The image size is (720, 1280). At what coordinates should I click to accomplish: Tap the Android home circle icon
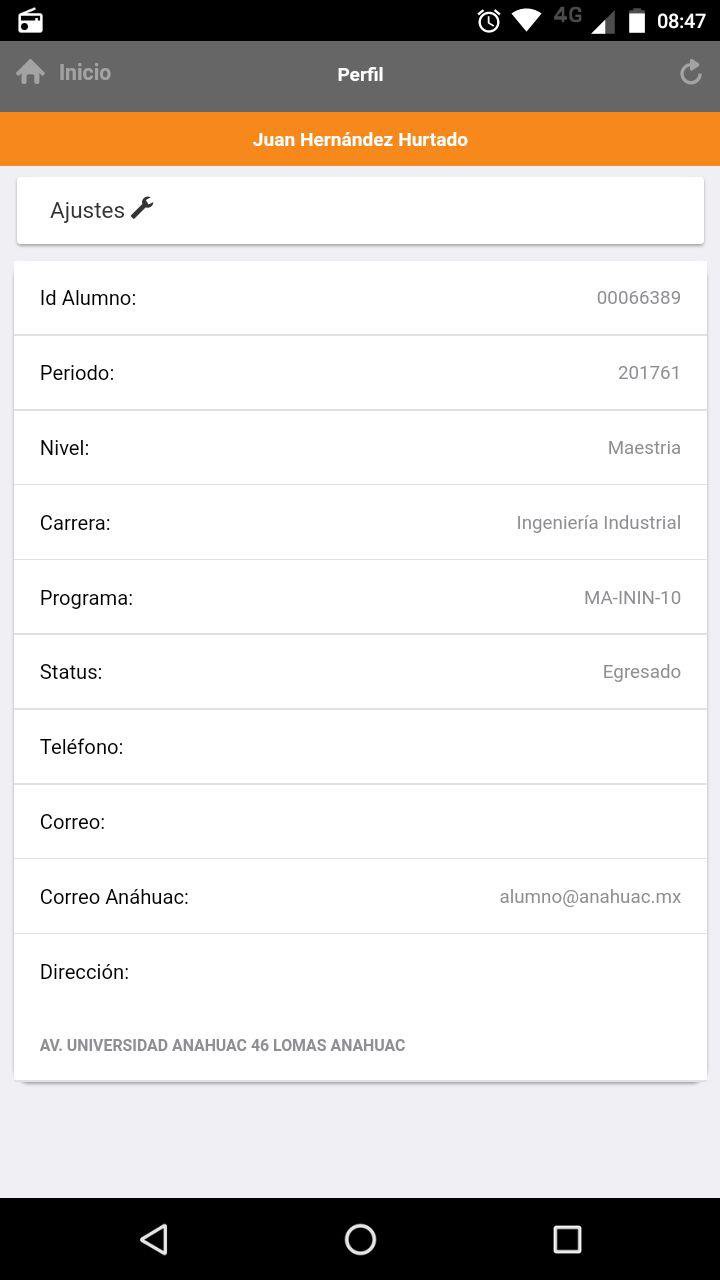(x=360, y=1240)
